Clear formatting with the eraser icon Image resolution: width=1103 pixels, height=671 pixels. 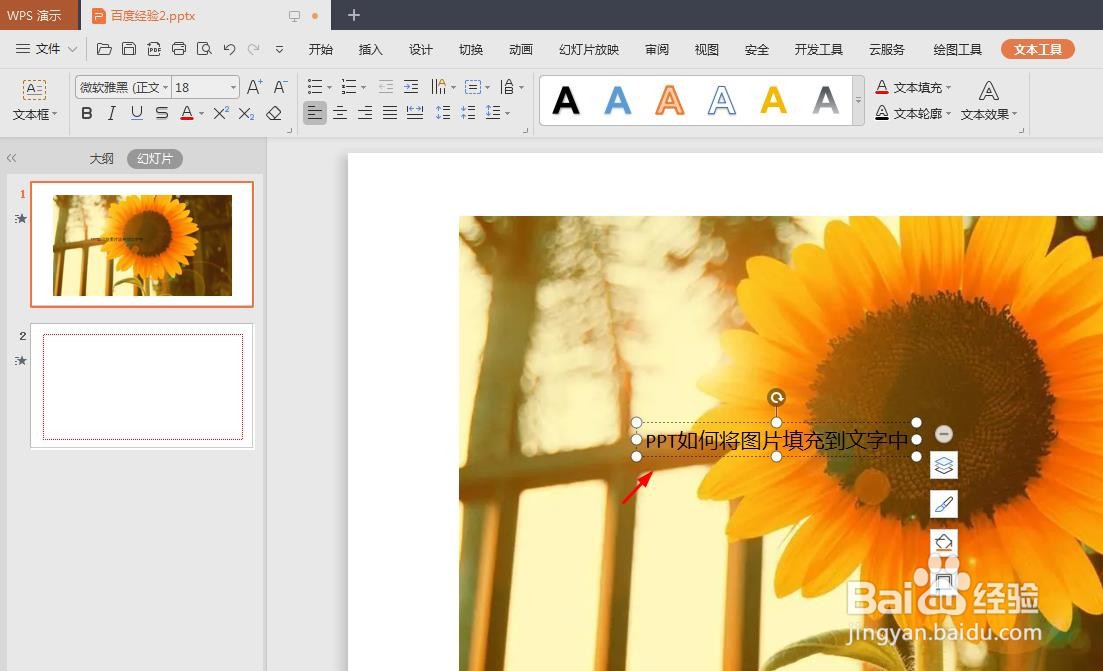(274, 113)
